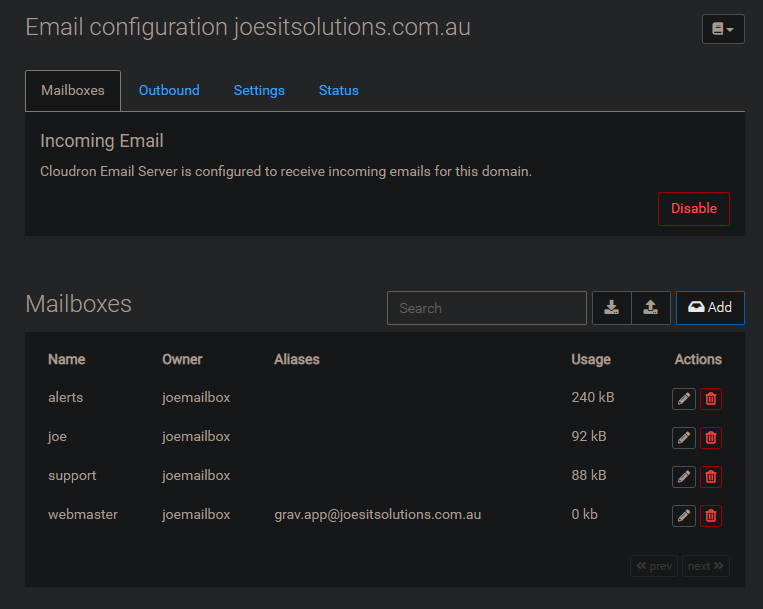Go to prev page of mailboxes
Viewport: 763px width, 609px height.
pyautogui.click(x=654, y=566)
